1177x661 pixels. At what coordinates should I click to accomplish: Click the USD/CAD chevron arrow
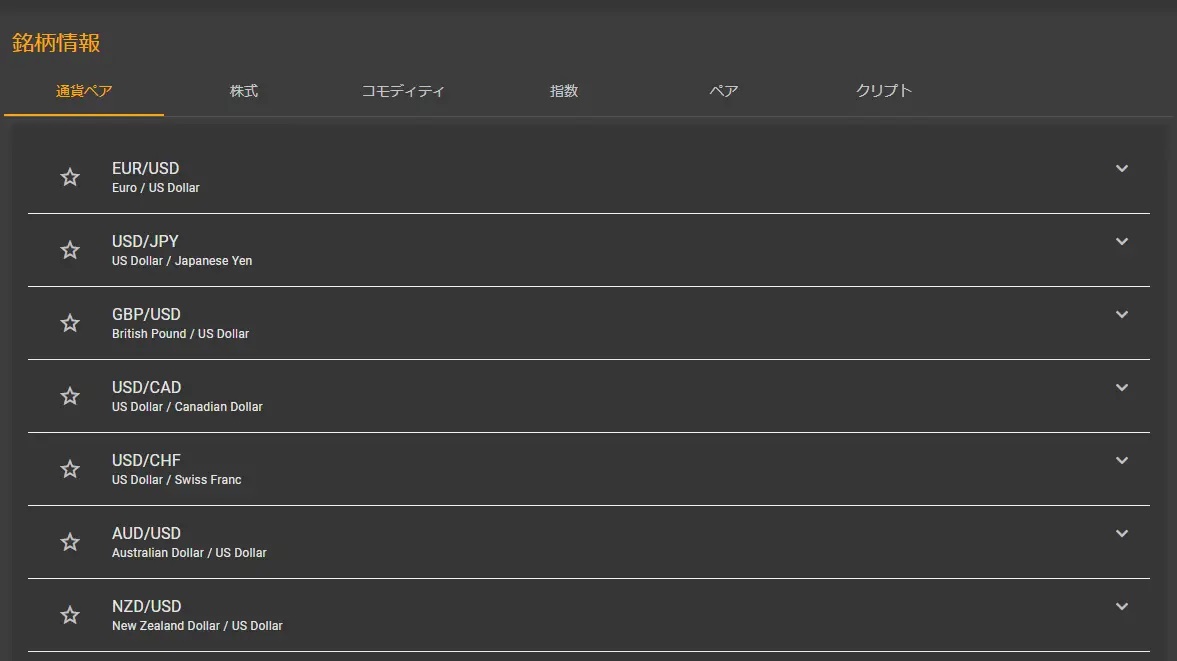pyautogui.click(x=1121, y=388)
